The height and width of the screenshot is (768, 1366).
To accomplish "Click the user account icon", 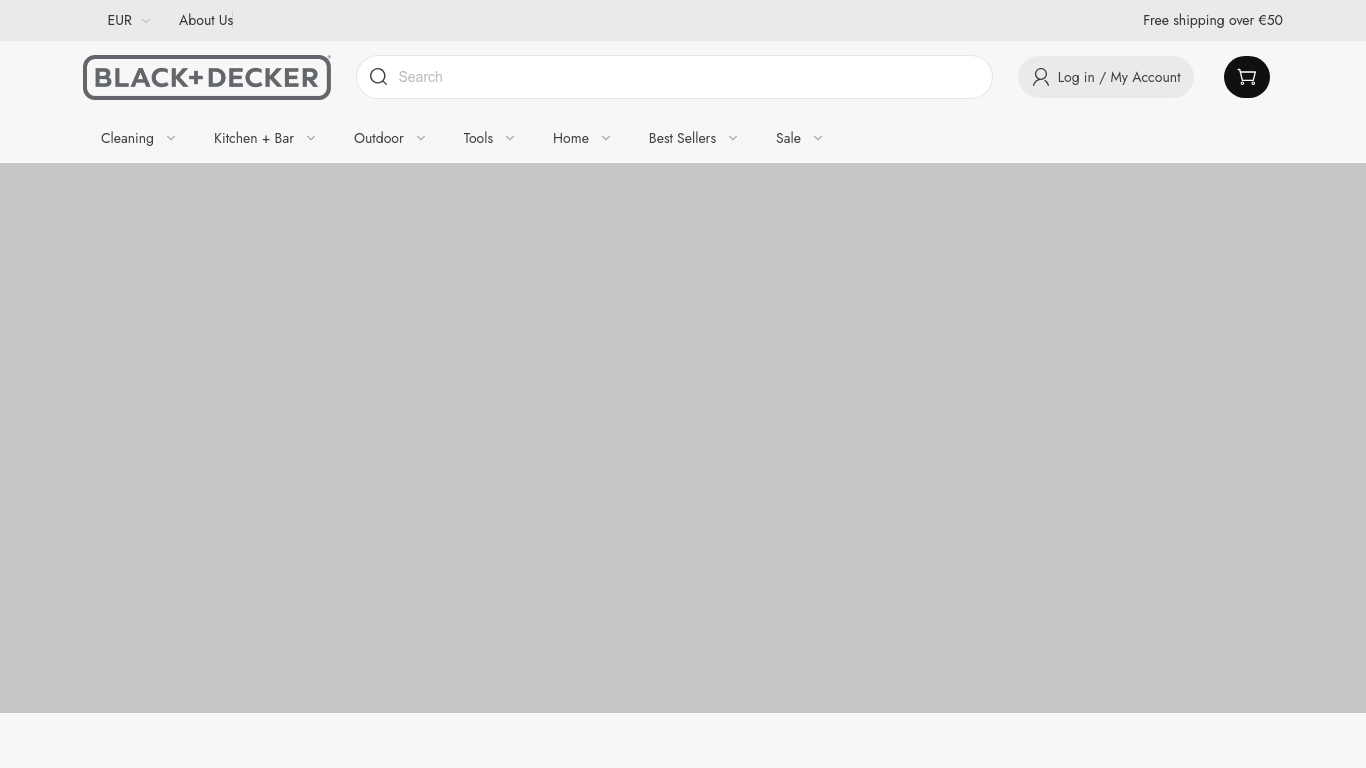I will (x=1041, y=77).
